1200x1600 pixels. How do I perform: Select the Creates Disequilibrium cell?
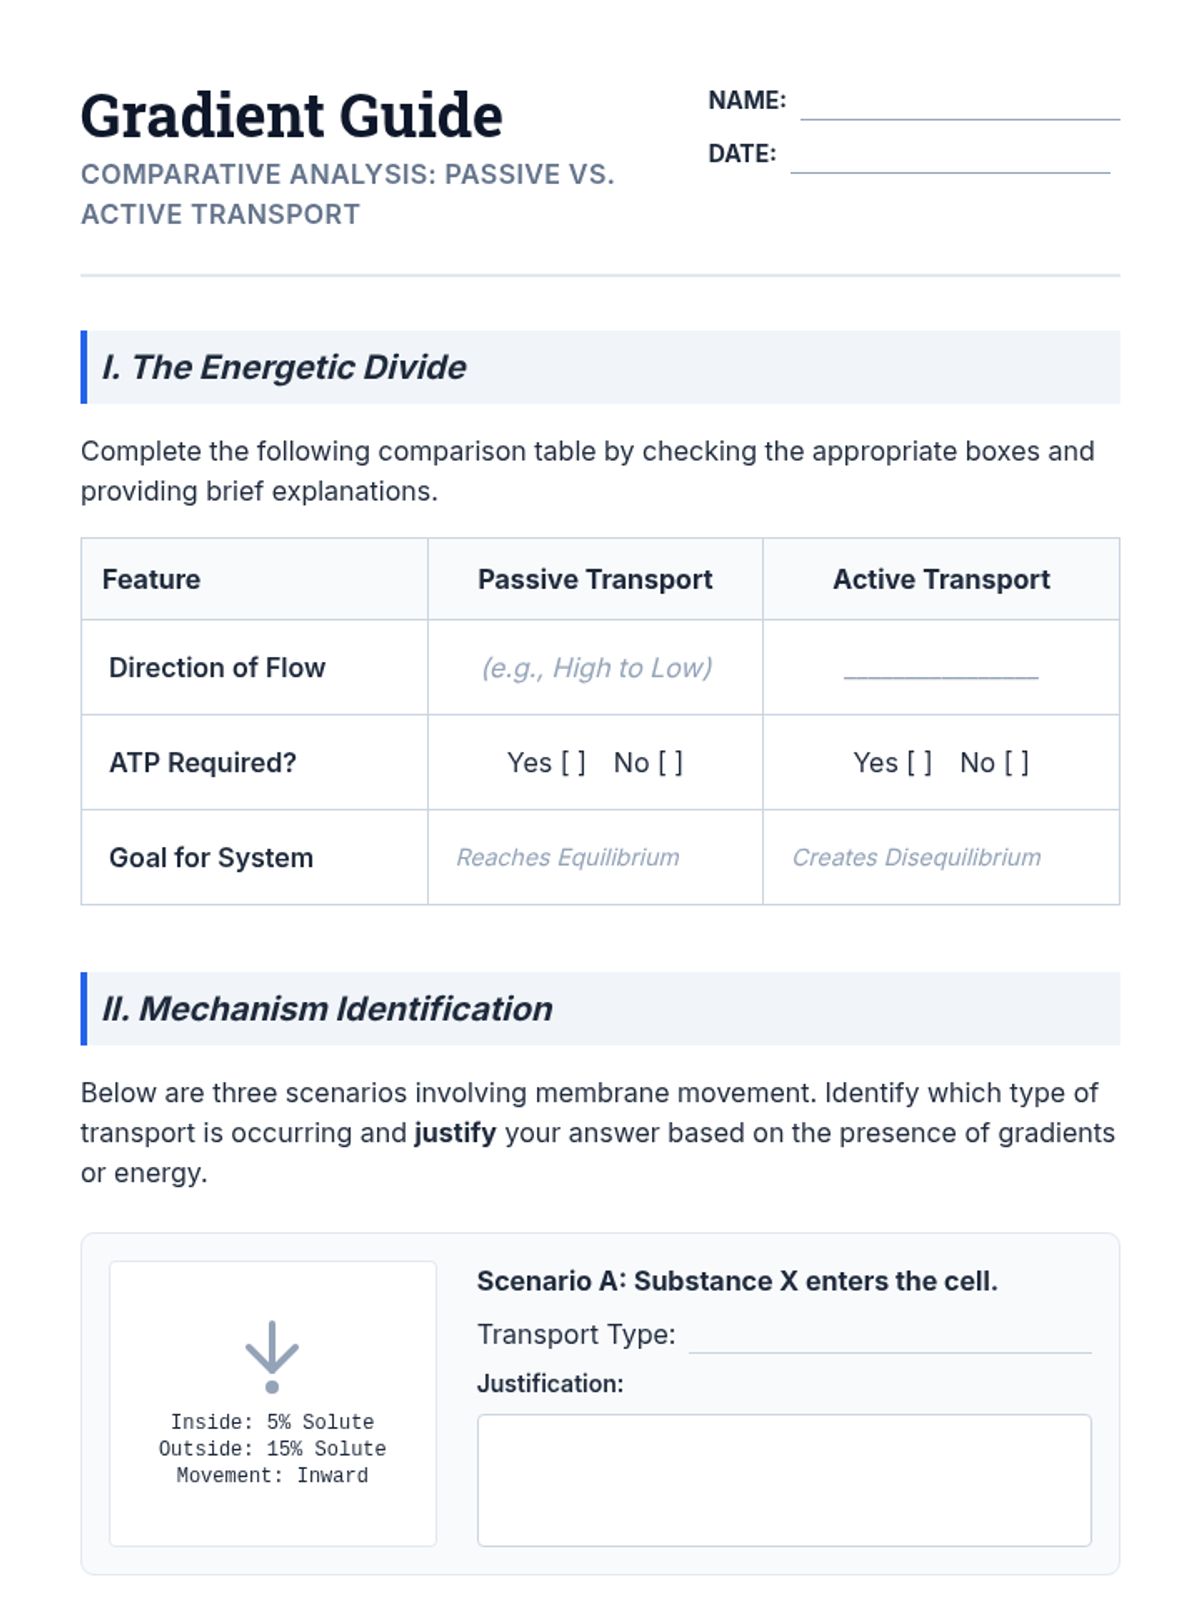[x=916, y=858]
